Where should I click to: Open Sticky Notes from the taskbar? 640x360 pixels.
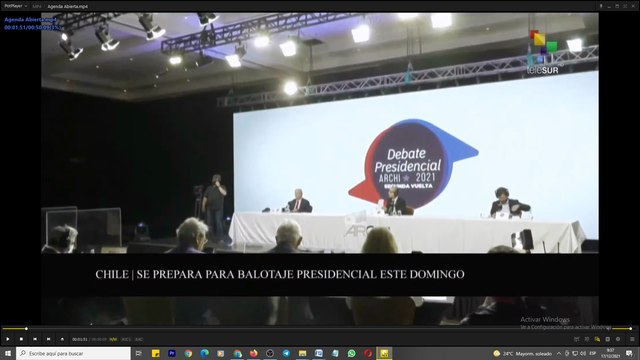click(156, 353)
